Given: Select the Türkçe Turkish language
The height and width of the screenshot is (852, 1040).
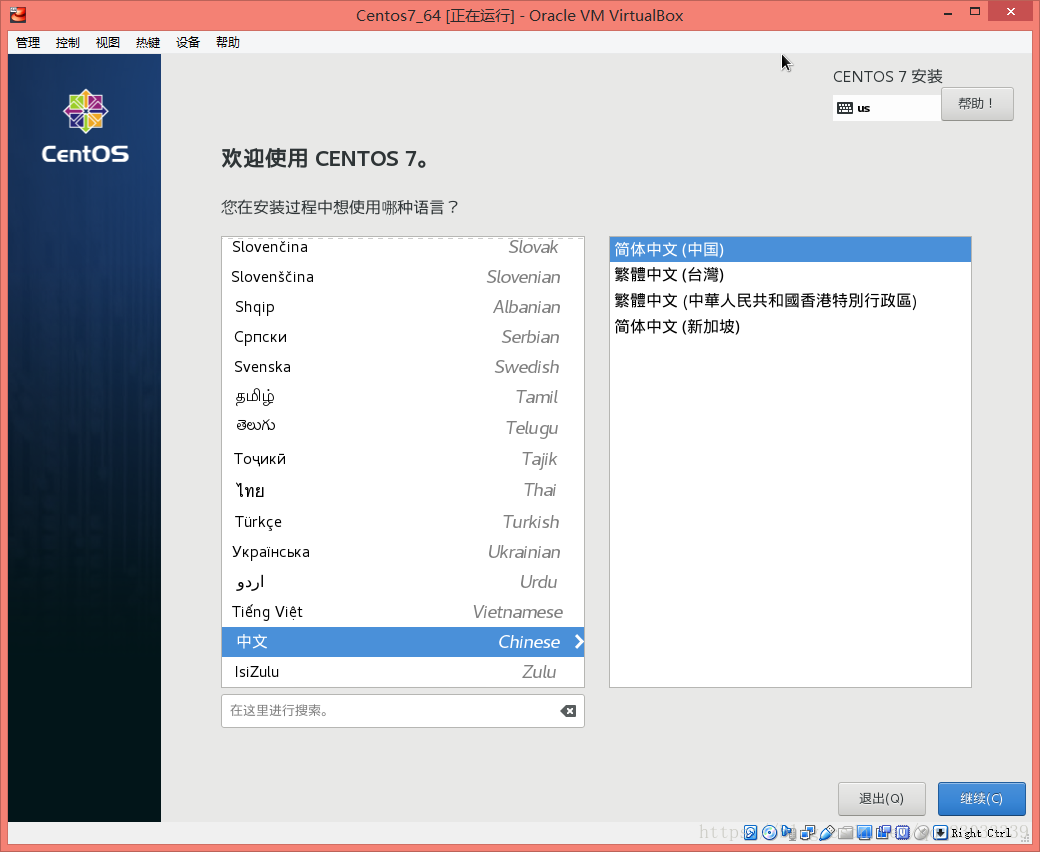Looking at the screenshot, I should [x=403, y=522].
